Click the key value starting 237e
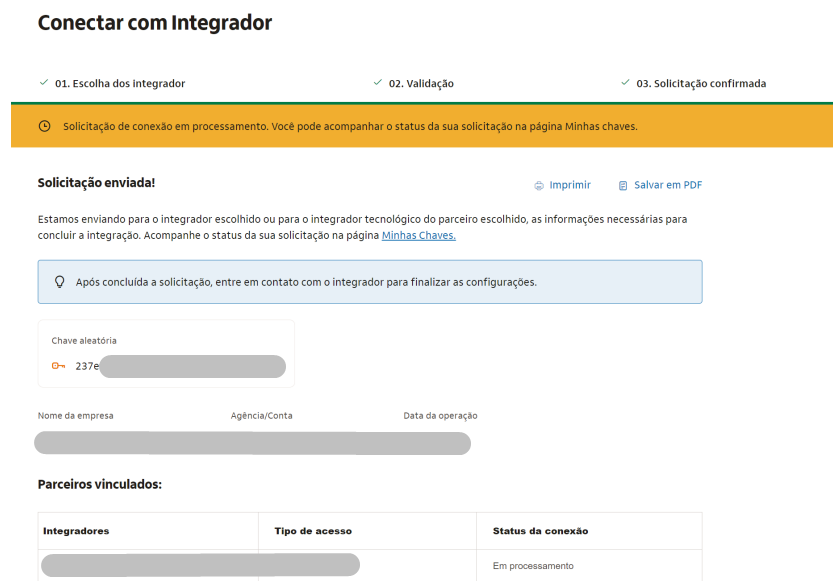The image size is (833, 581). 87,366
